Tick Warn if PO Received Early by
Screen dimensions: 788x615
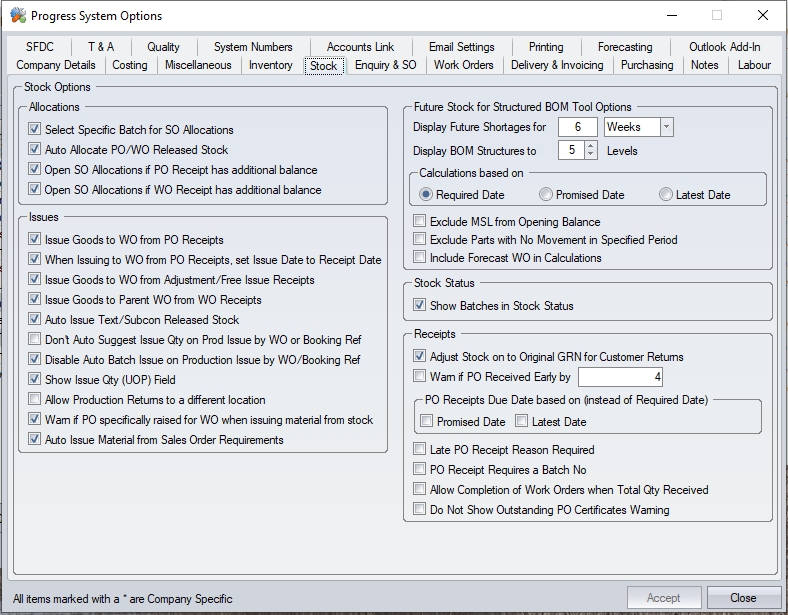point(420,377)
